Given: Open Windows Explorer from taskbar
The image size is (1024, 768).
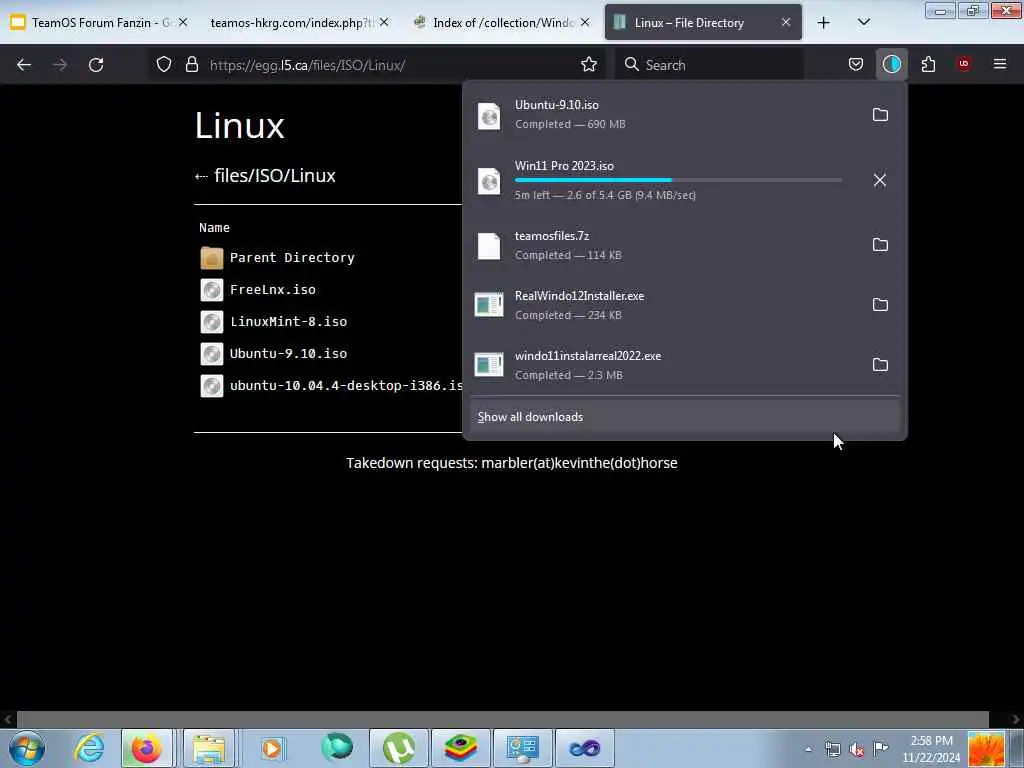Looking at the screenshot, I should [208, 748].
